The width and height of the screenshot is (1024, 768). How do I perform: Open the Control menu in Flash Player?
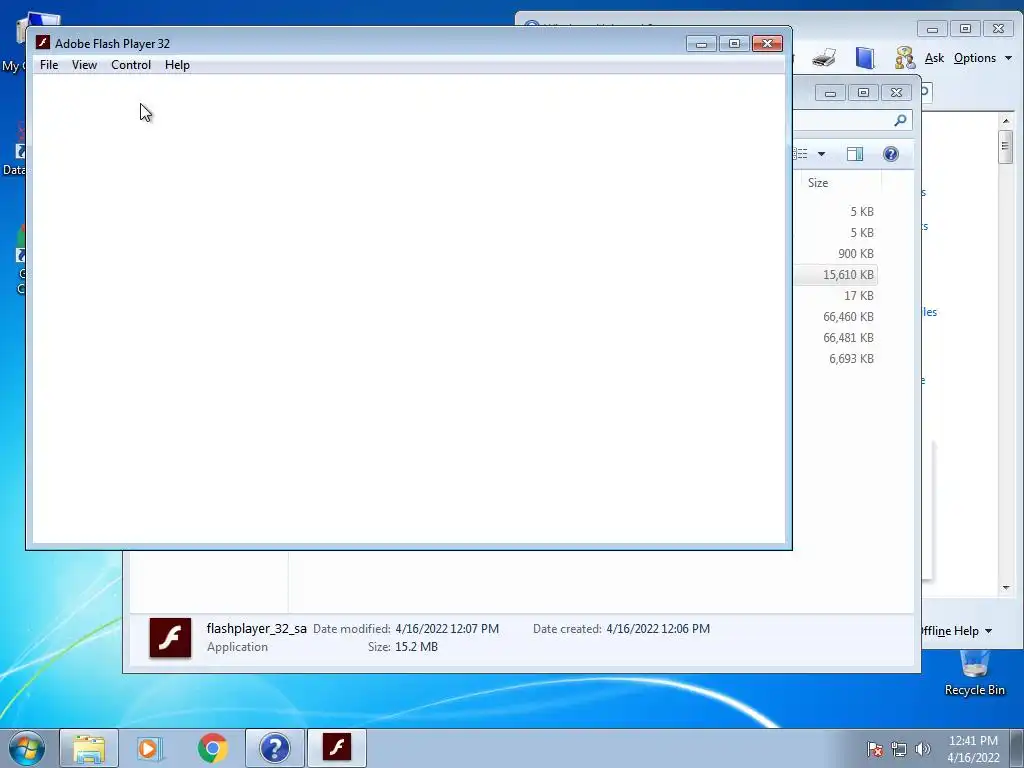pyautogui.click(x=131, y=65)
